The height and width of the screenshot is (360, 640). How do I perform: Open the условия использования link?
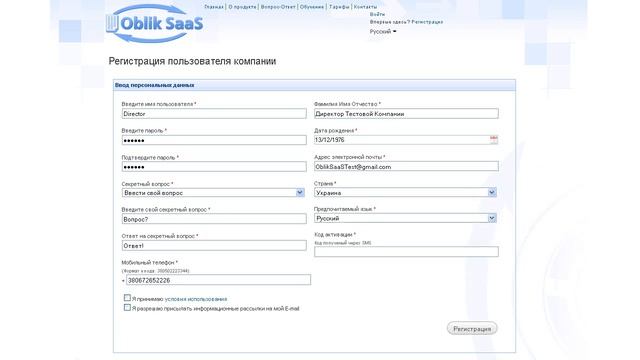point(196,299)
